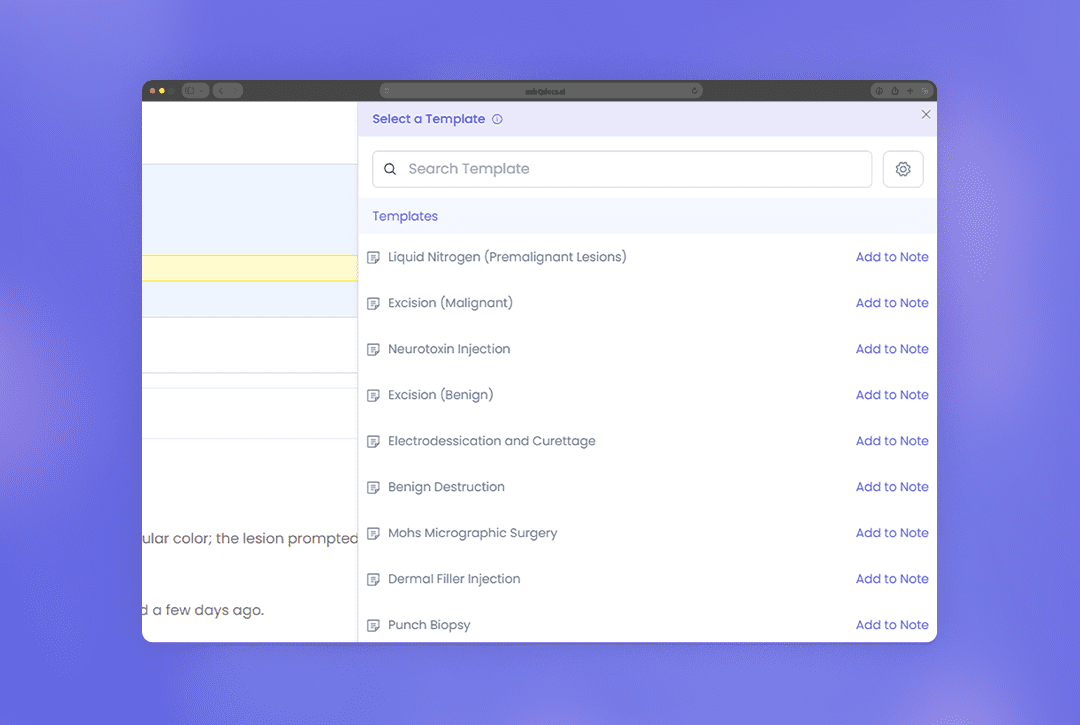The width and height of the screenshot is (1080, 725).
Task: Click the browser share icon
Action: 894,91
